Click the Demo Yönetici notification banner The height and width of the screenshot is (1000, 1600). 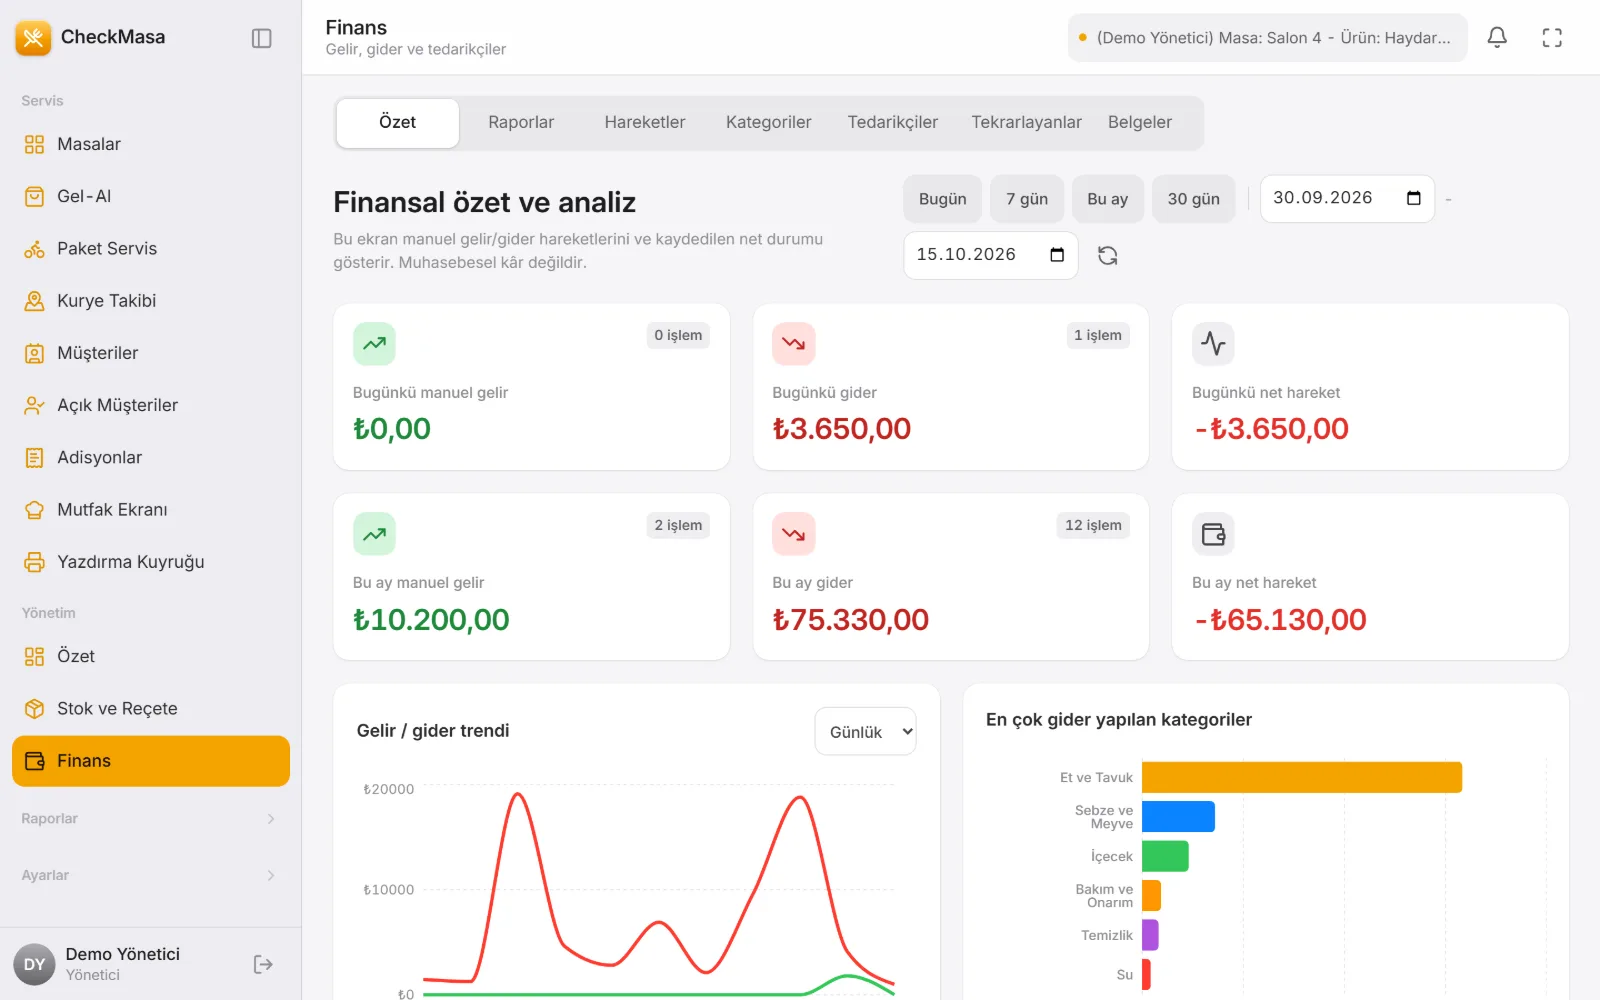coord(1267,38)
